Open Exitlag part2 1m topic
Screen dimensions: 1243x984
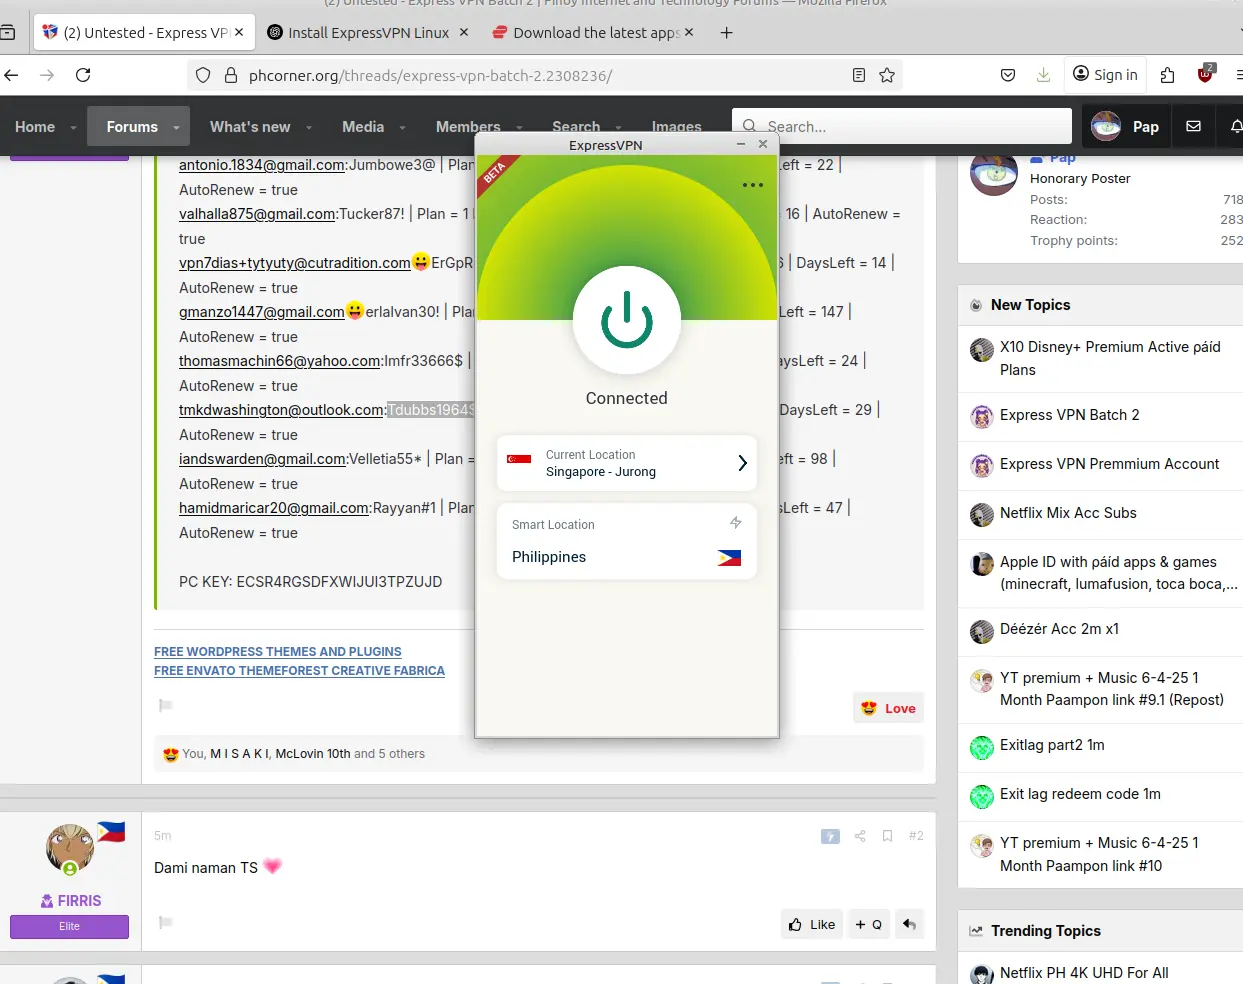(x=1052, y=745)
